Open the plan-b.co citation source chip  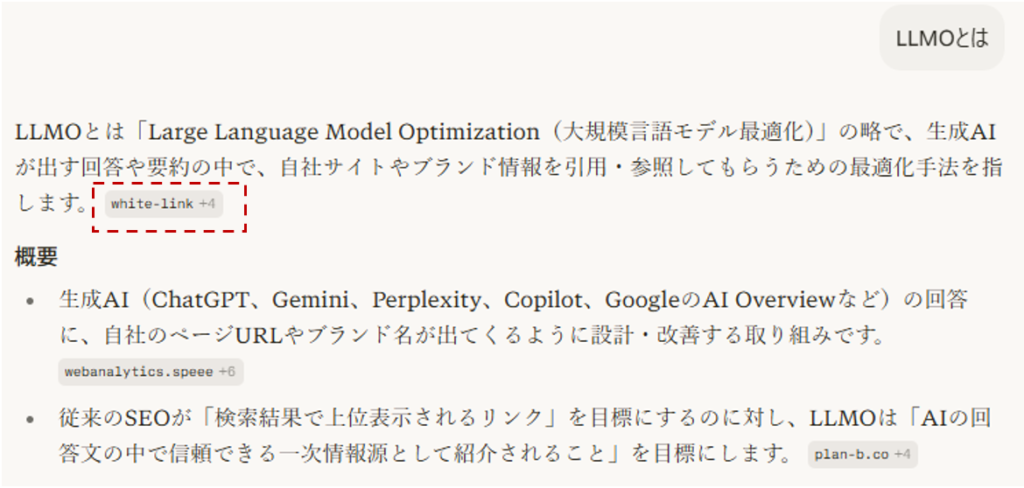coord(850,455)
